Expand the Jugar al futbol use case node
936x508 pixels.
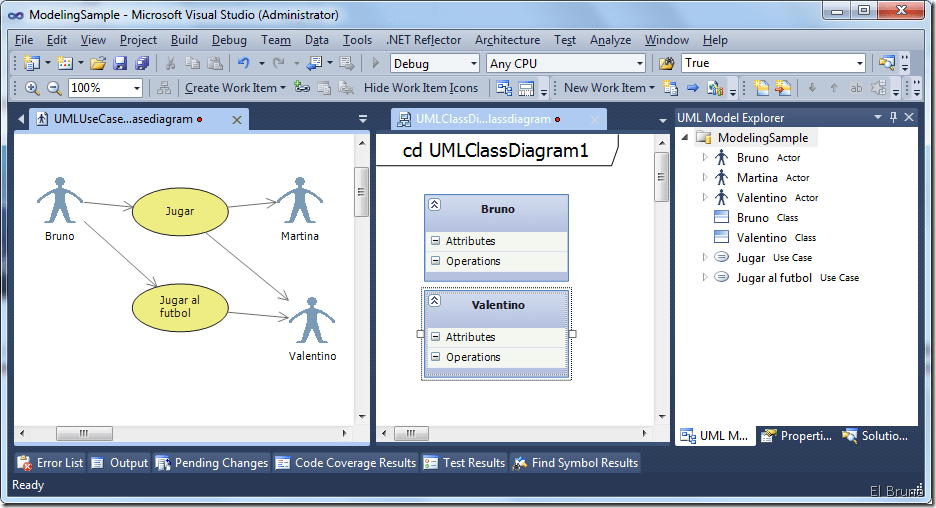pos(705,277)
